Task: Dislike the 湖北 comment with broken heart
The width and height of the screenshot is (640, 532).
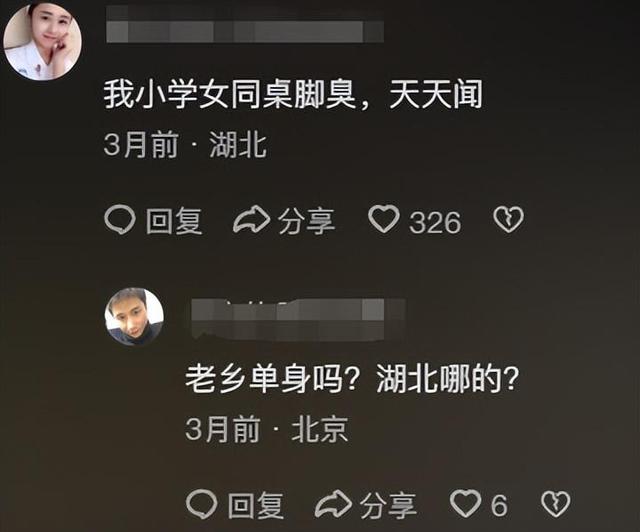Action: 508,219
